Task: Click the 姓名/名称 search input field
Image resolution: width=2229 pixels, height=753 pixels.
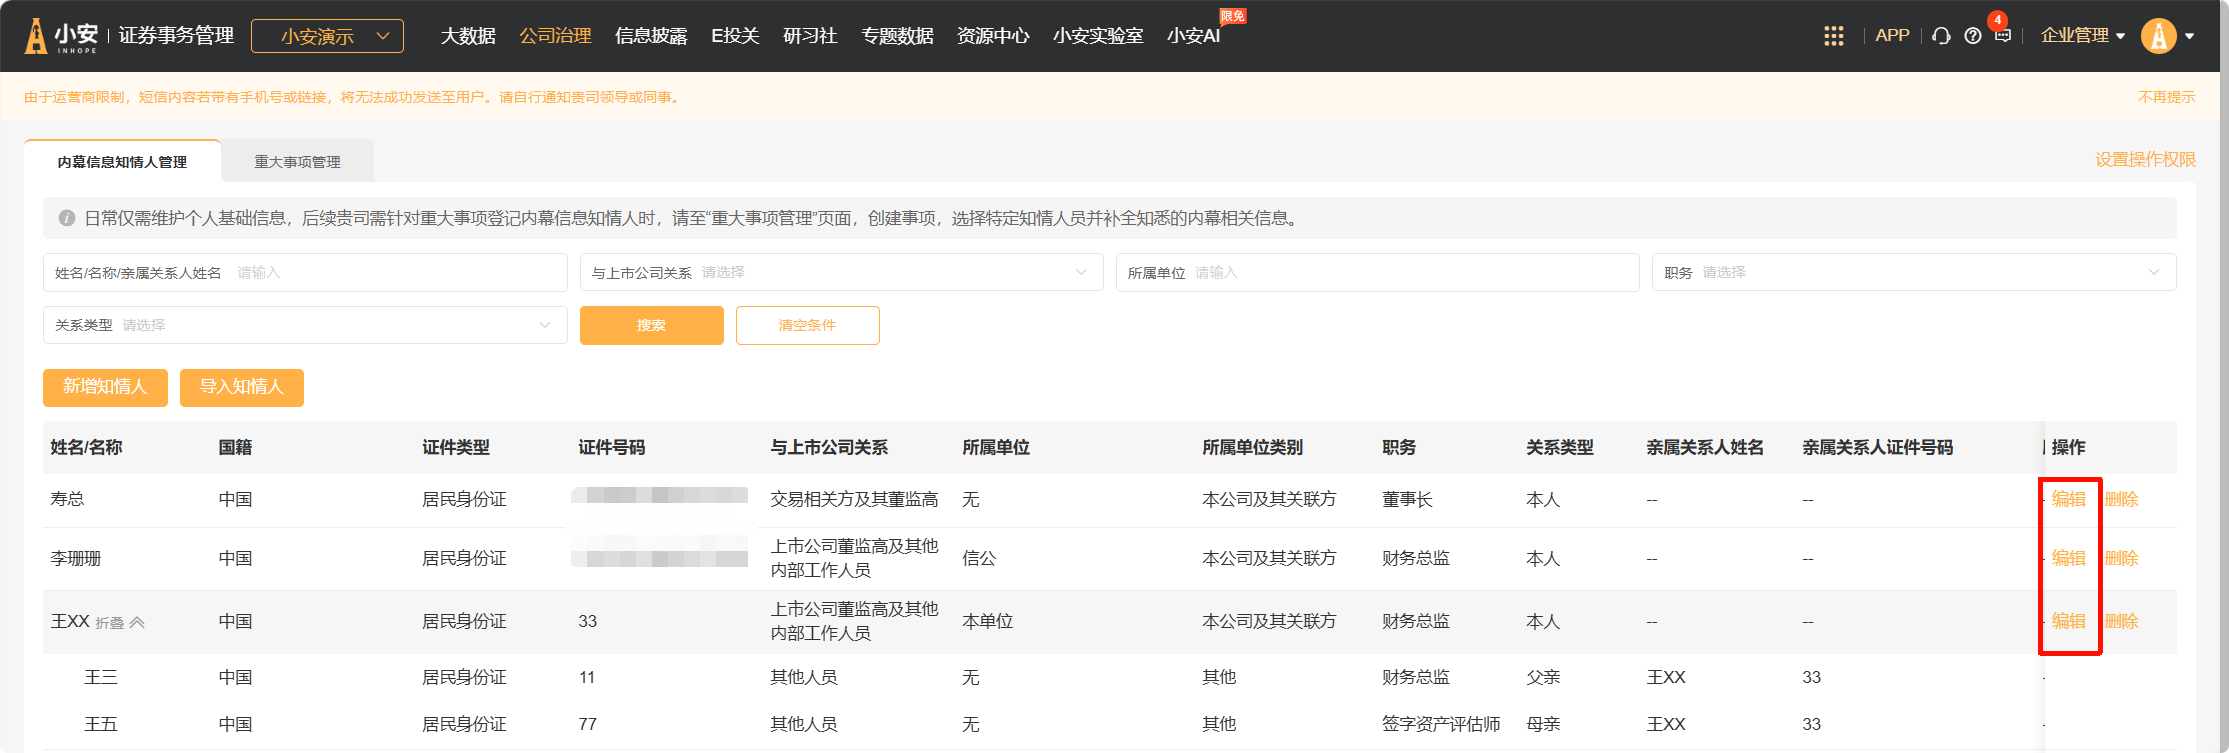Action: (398, 272)
